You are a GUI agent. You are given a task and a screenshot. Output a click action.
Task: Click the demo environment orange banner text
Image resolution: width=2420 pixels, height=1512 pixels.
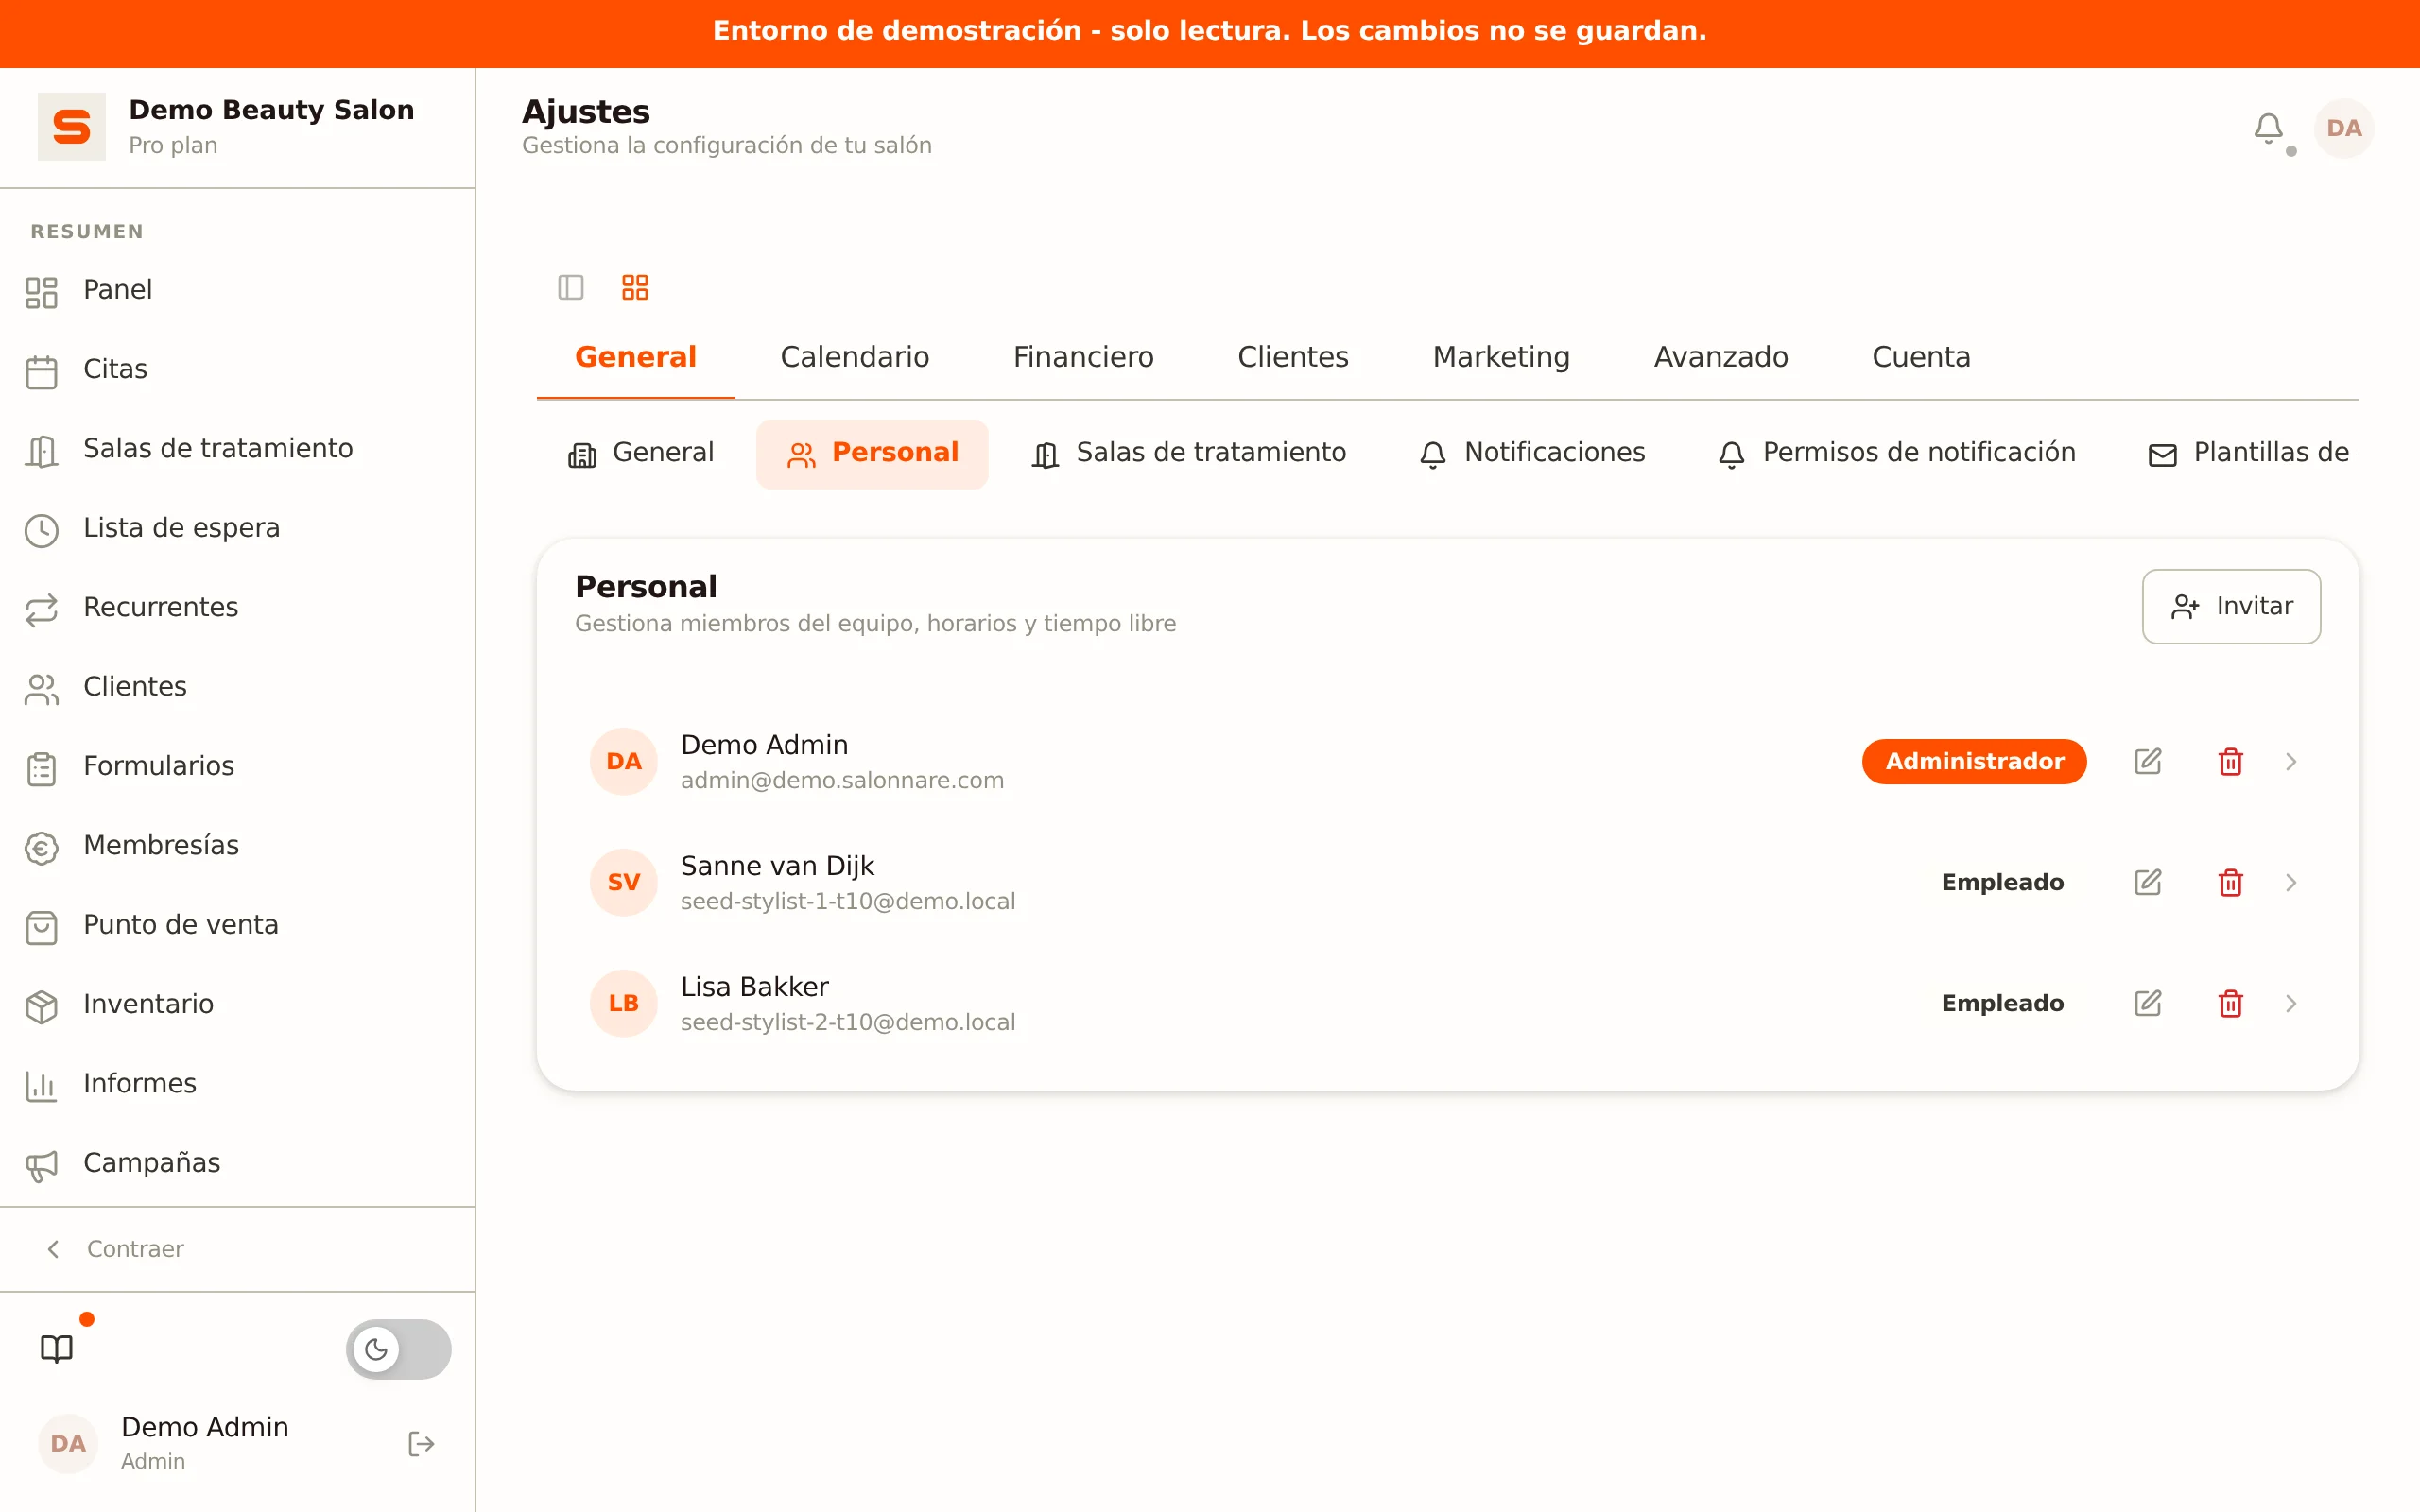1210,31
